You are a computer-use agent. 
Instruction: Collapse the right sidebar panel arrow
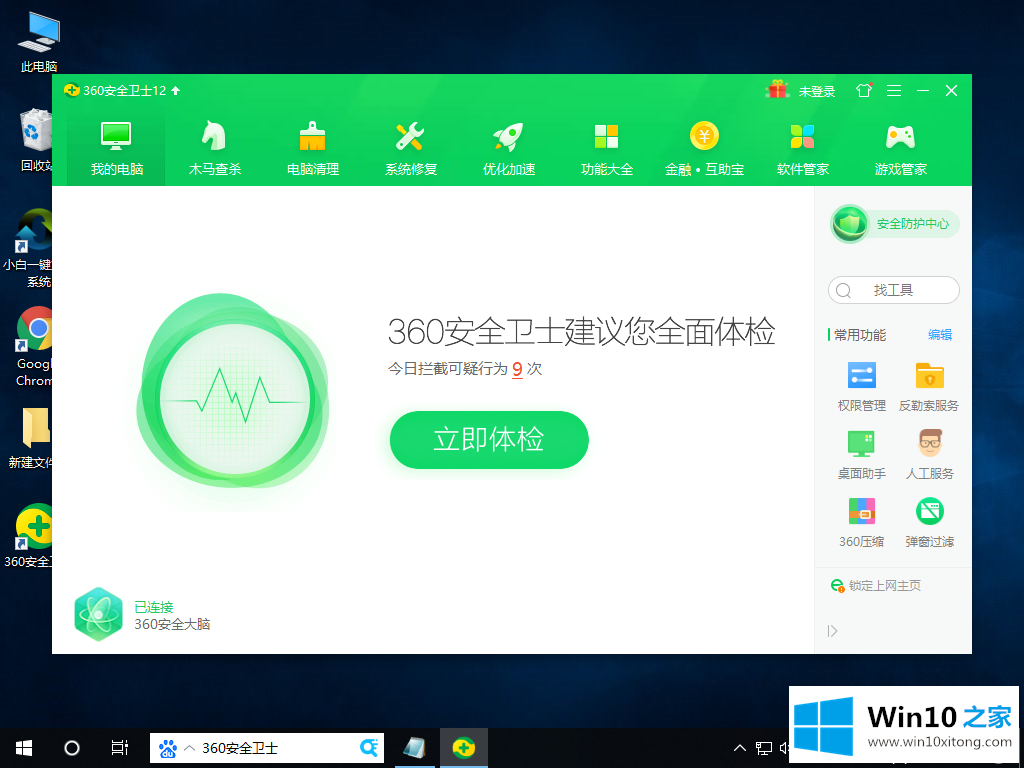coord(832,631)
